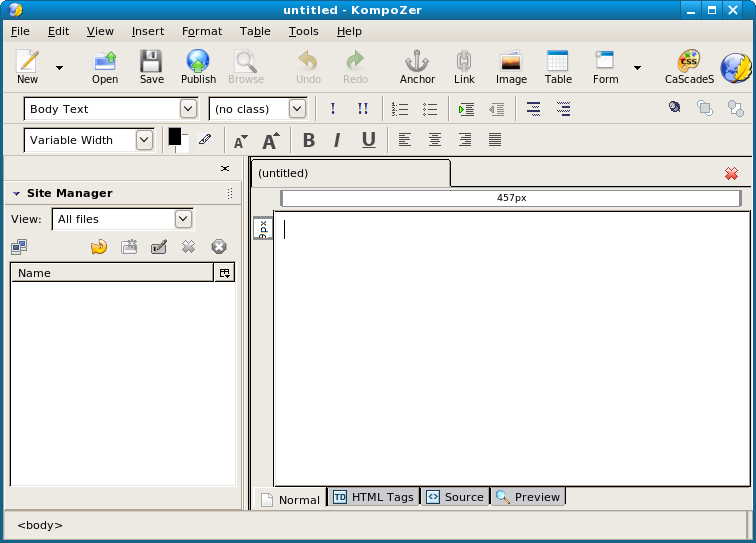
Task: Expand the Variable Width font dropdown
Action: (144, 140)
